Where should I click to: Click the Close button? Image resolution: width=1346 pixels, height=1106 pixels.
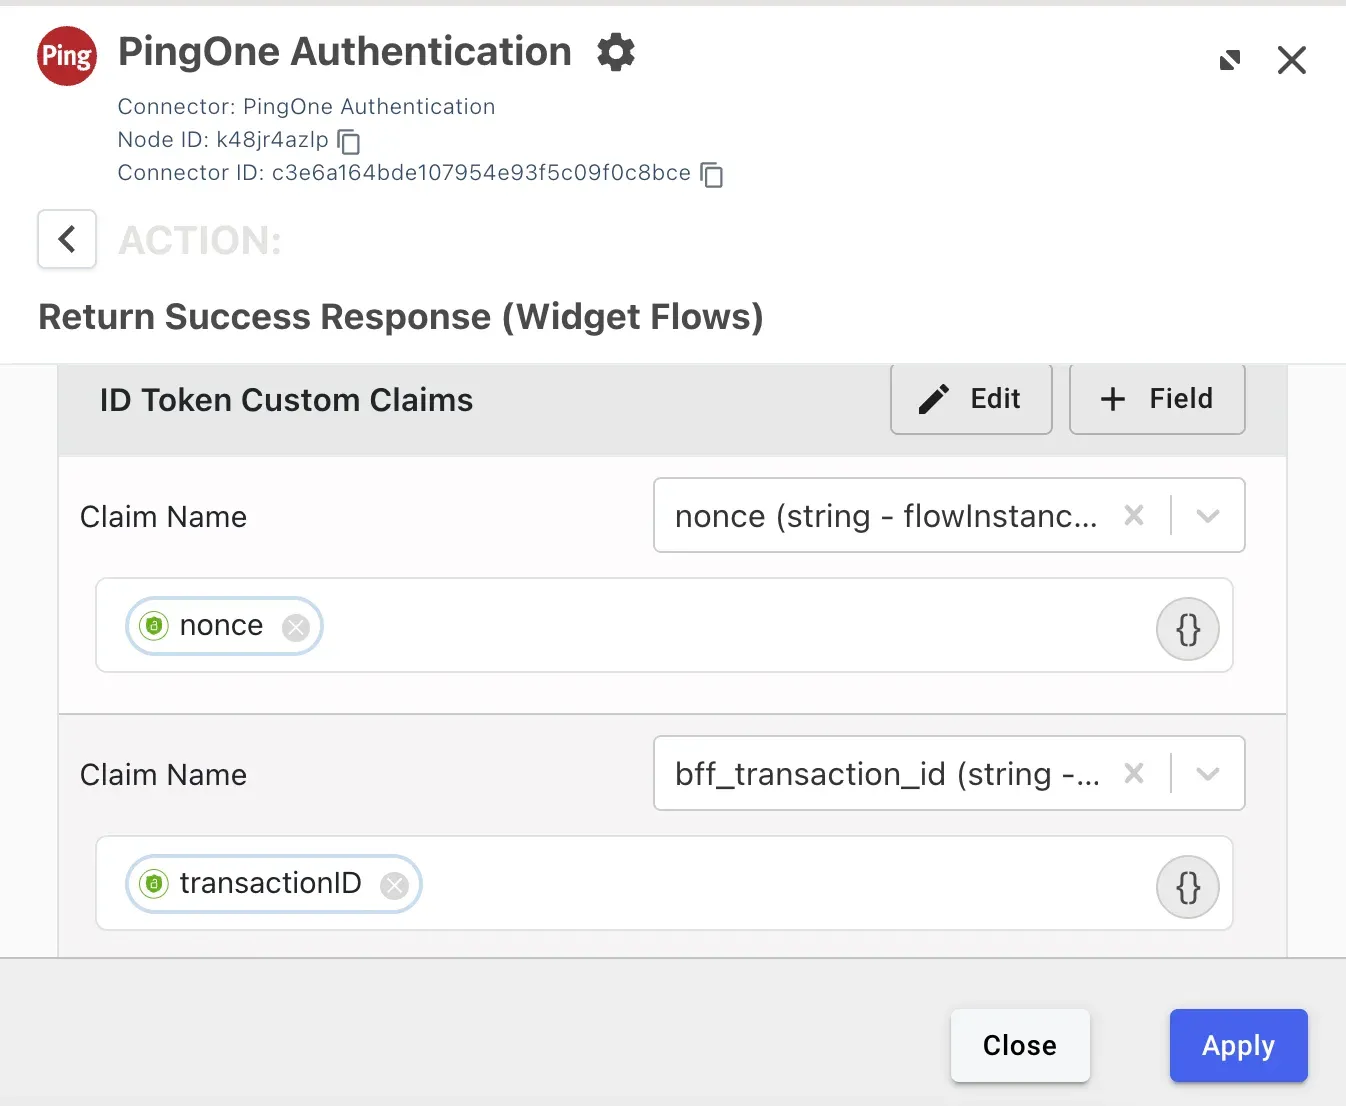[x=1020, y=1045]
